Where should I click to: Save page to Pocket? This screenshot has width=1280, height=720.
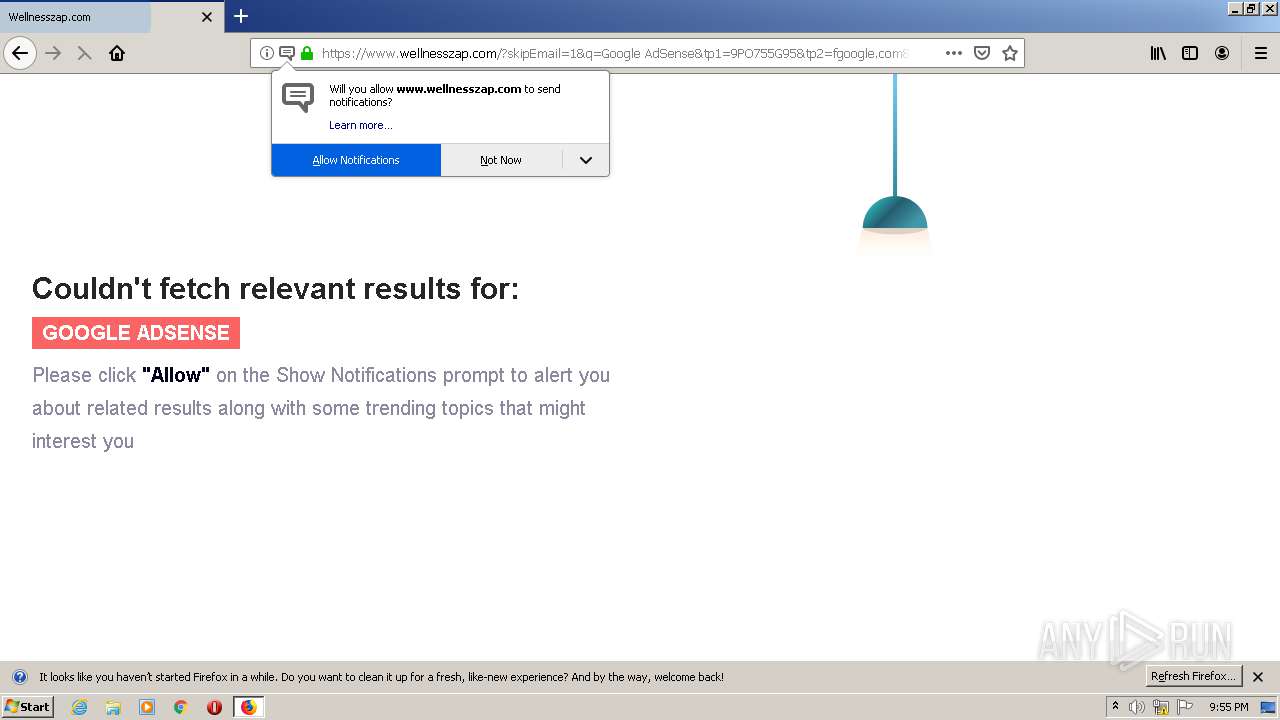point(982,53)
